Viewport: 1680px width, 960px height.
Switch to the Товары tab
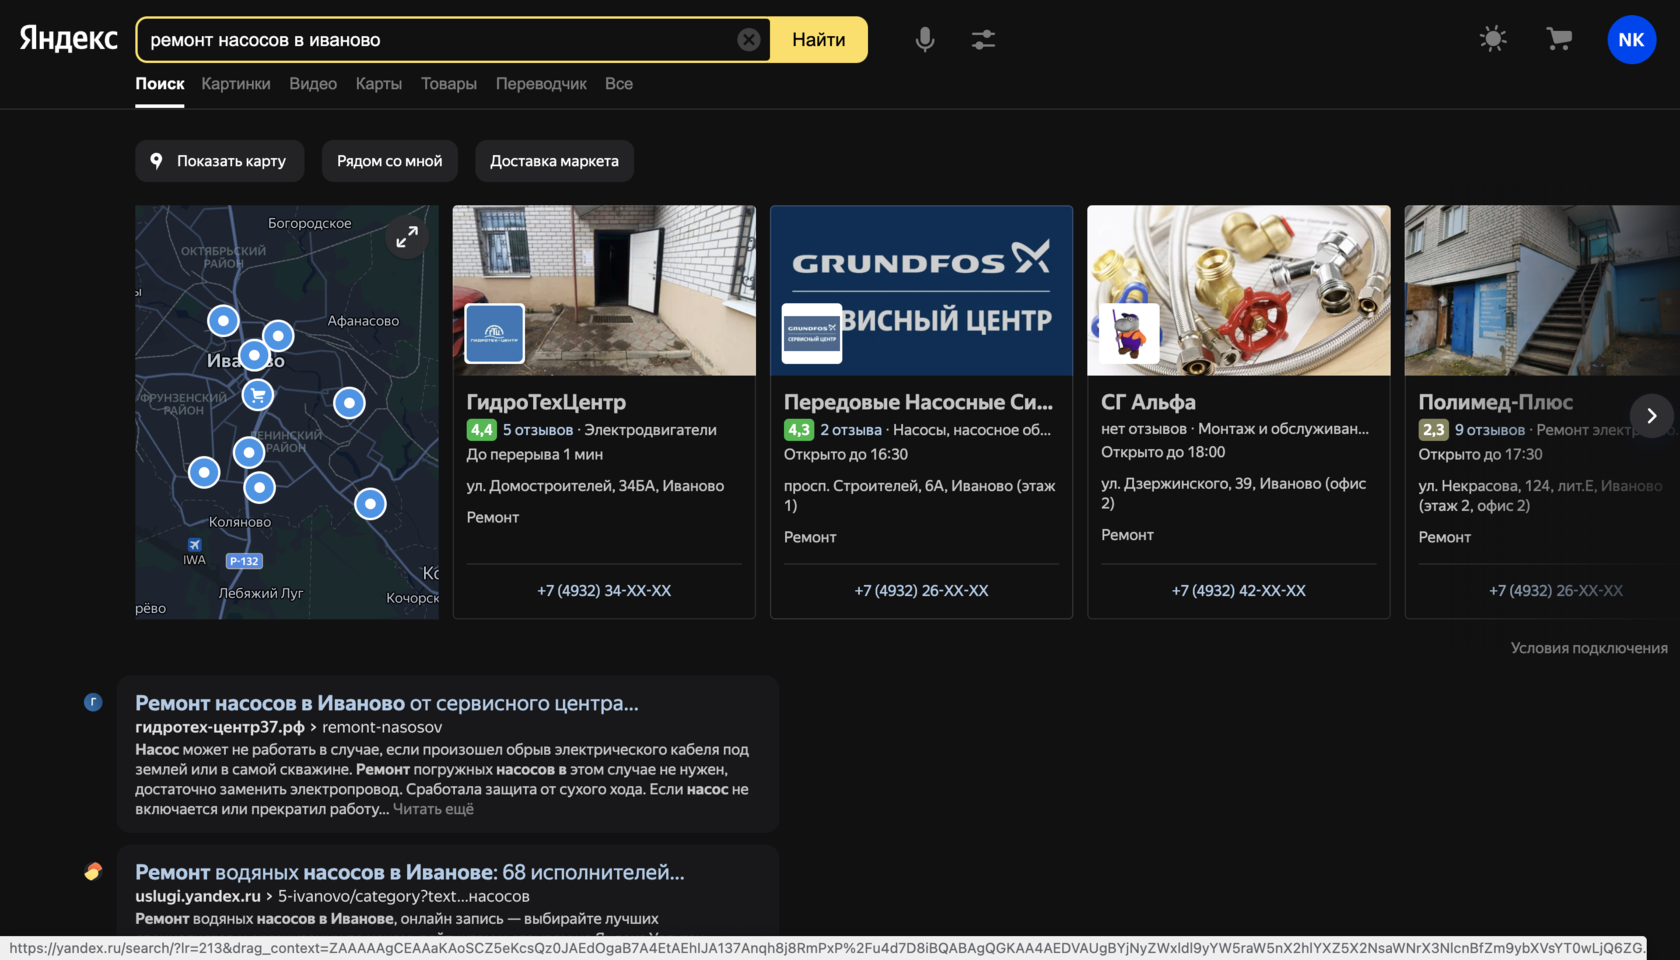point(449,84)
